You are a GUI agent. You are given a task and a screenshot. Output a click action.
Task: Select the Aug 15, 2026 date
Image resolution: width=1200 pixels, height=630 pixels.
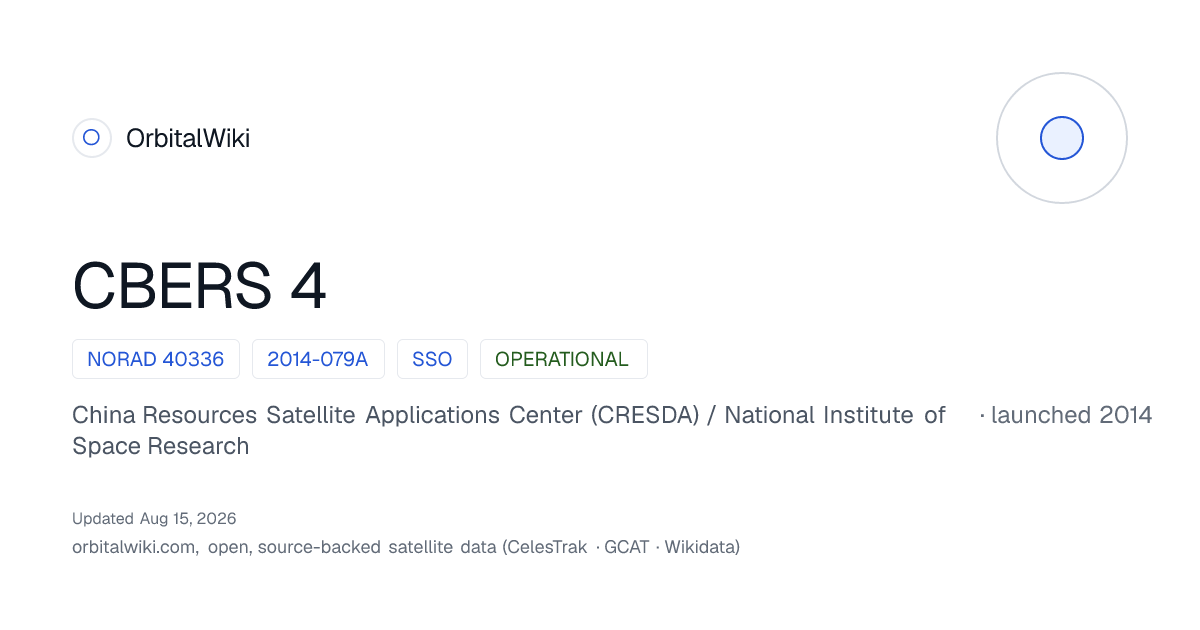tap(188, 519)
